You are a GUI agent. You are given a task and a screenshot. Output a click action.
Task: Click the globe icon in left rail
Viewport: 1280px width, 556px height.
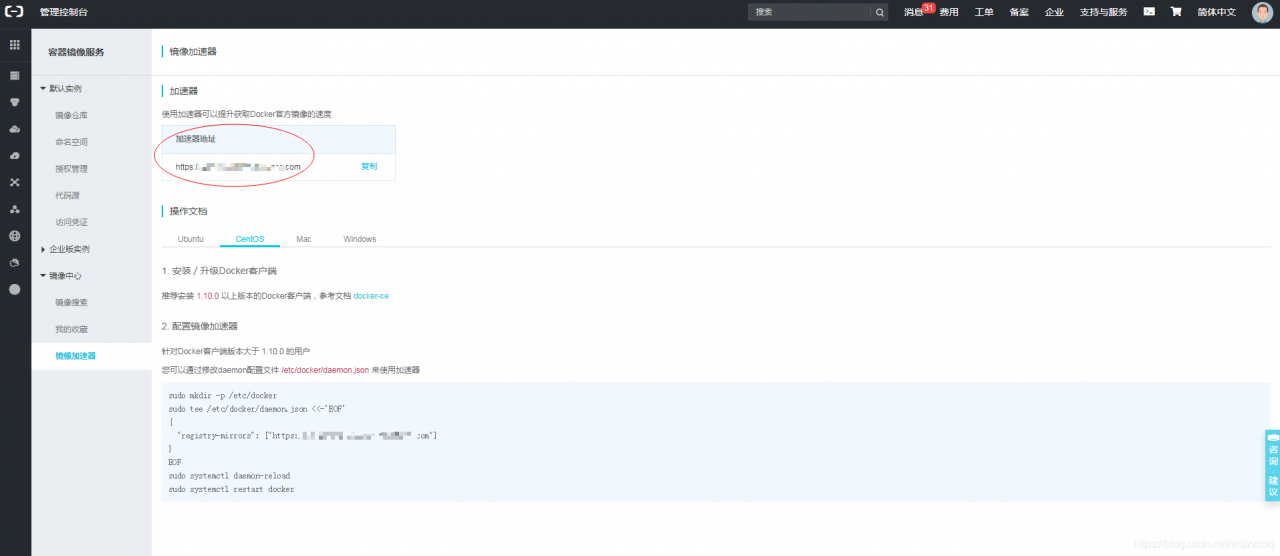click(x=15, y=236)
